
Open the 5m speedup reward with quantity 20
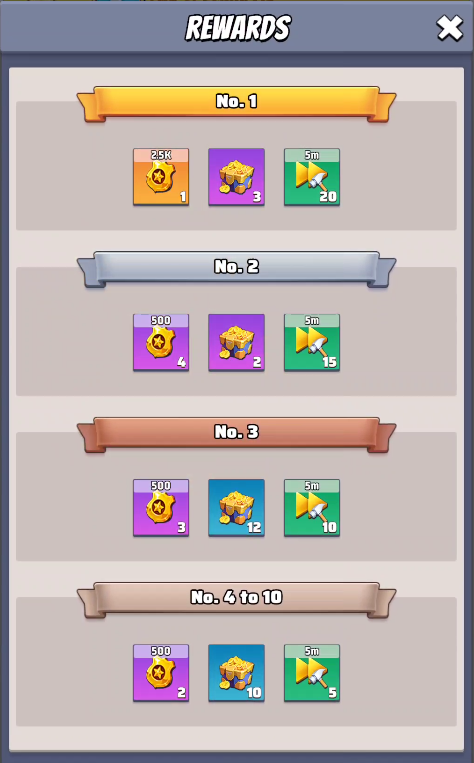click(x=312, y=177)
